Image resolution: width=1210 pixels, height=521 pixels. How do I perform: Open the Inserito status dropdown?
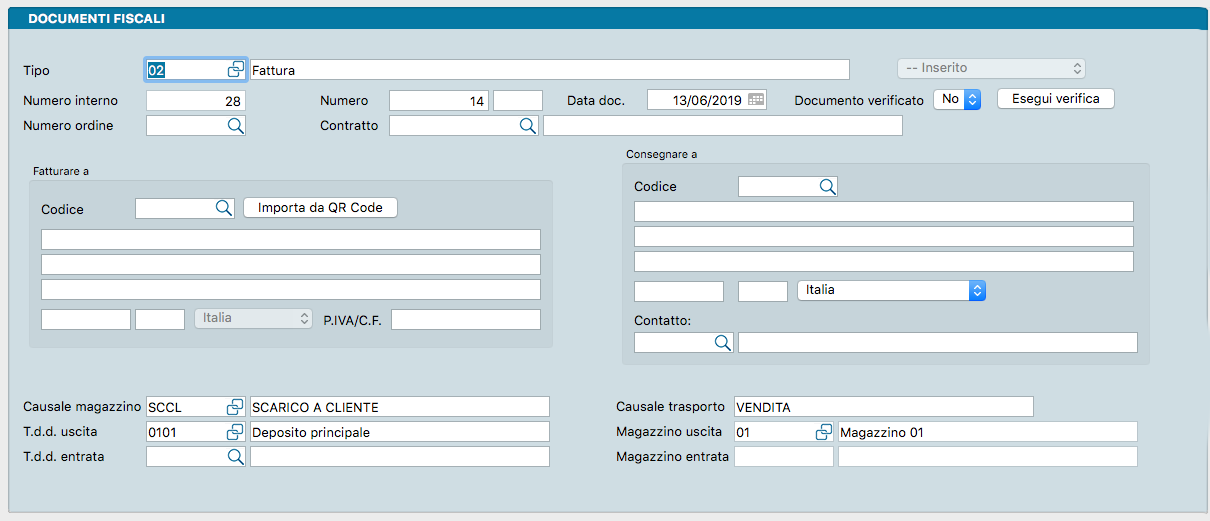(990, 69)
